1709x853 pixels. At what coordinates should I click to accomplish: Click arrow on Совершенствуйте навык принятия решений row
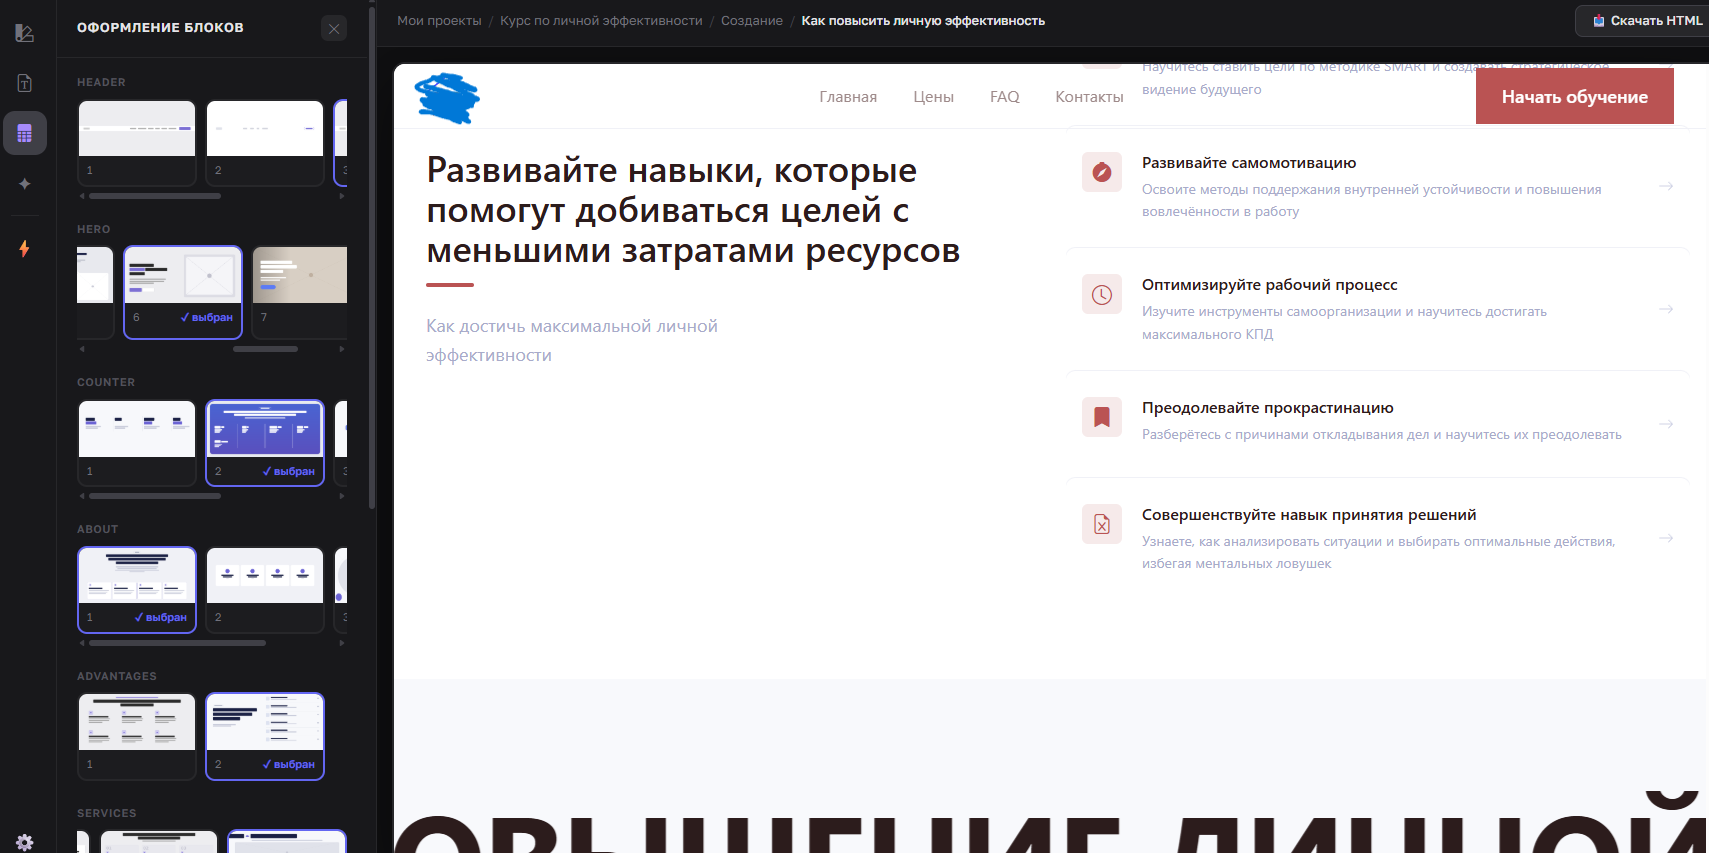coord(1666,538)
